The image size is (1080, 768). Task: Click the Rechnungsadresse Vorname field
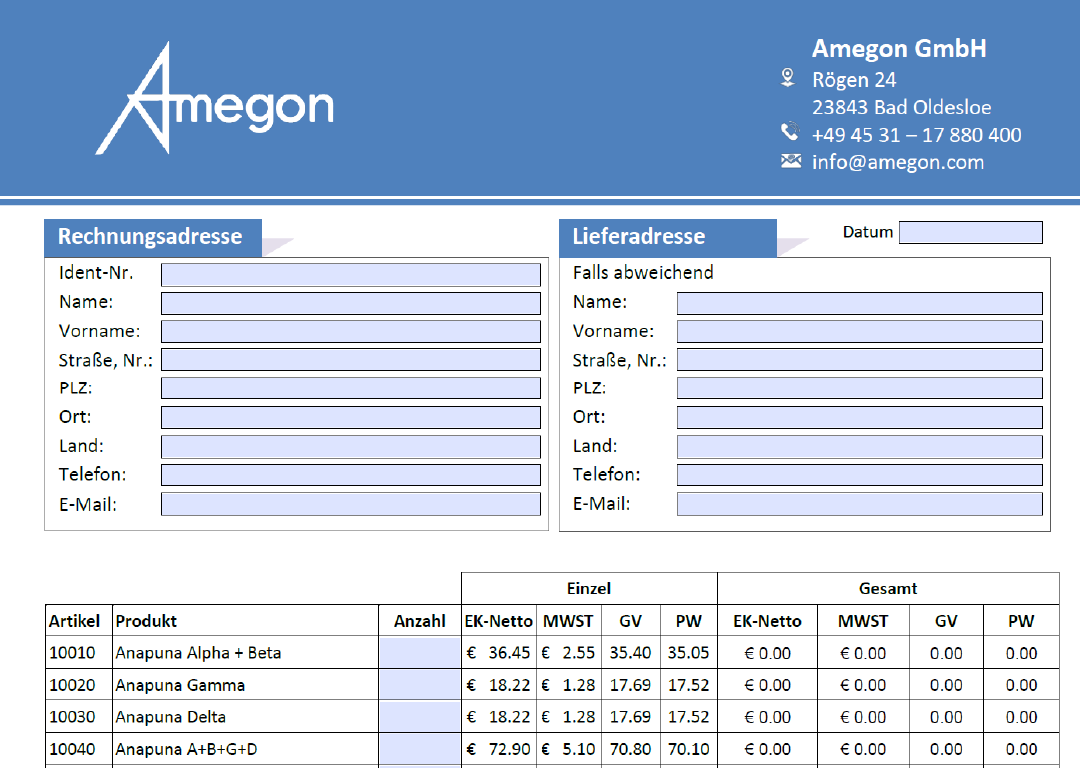350,331
